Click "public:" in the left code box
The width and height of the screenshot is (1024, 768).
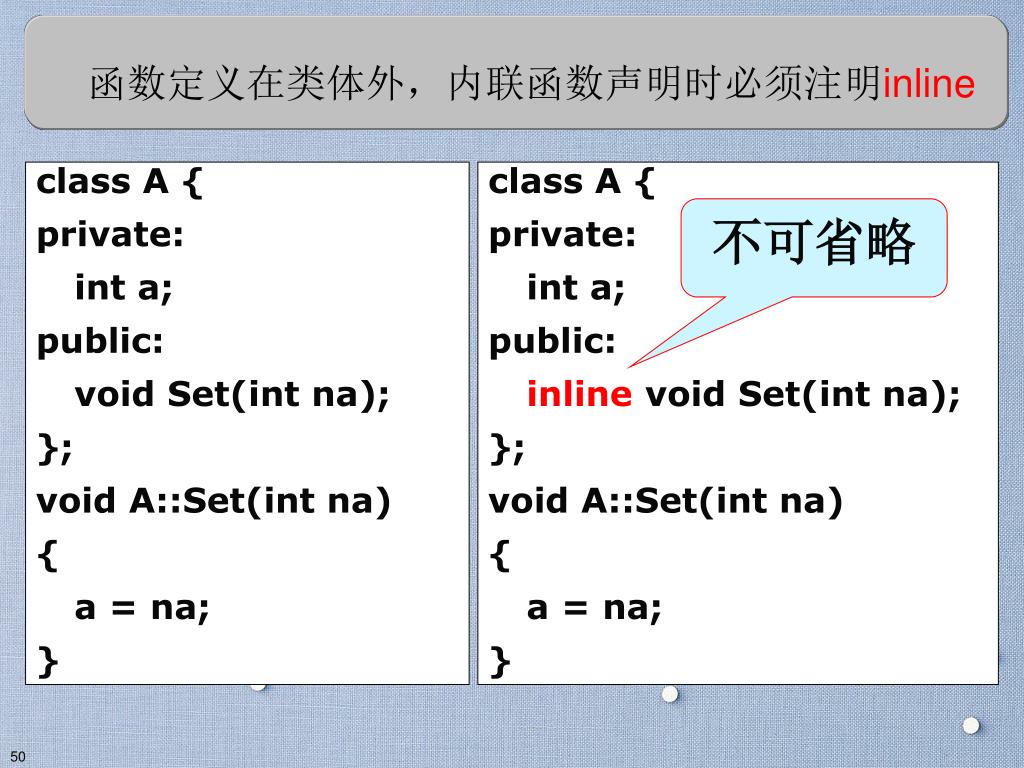(100, 342)
